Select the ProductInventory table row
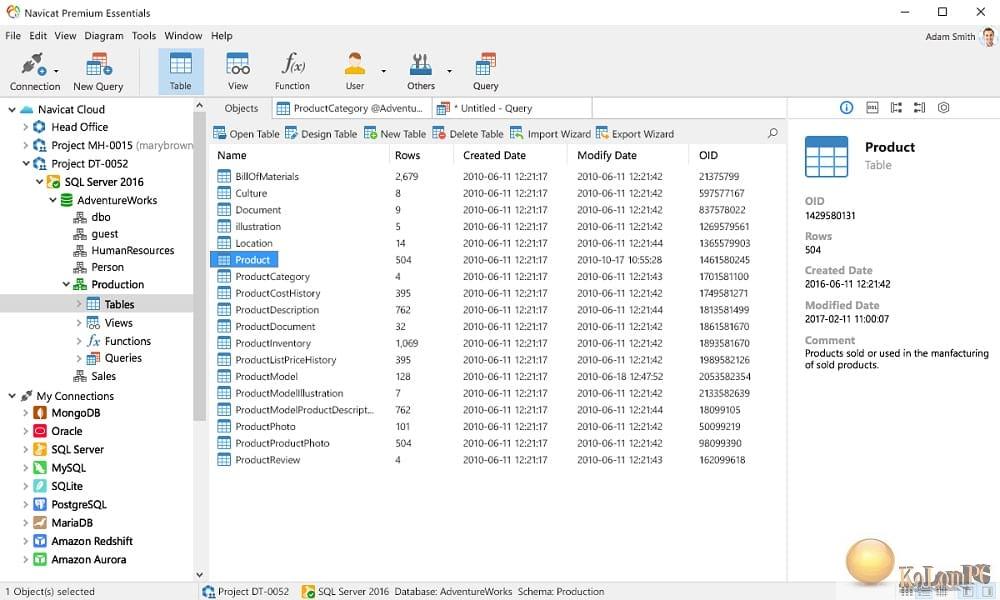Viewport: 1000px width, 600px height. (497, 343)
